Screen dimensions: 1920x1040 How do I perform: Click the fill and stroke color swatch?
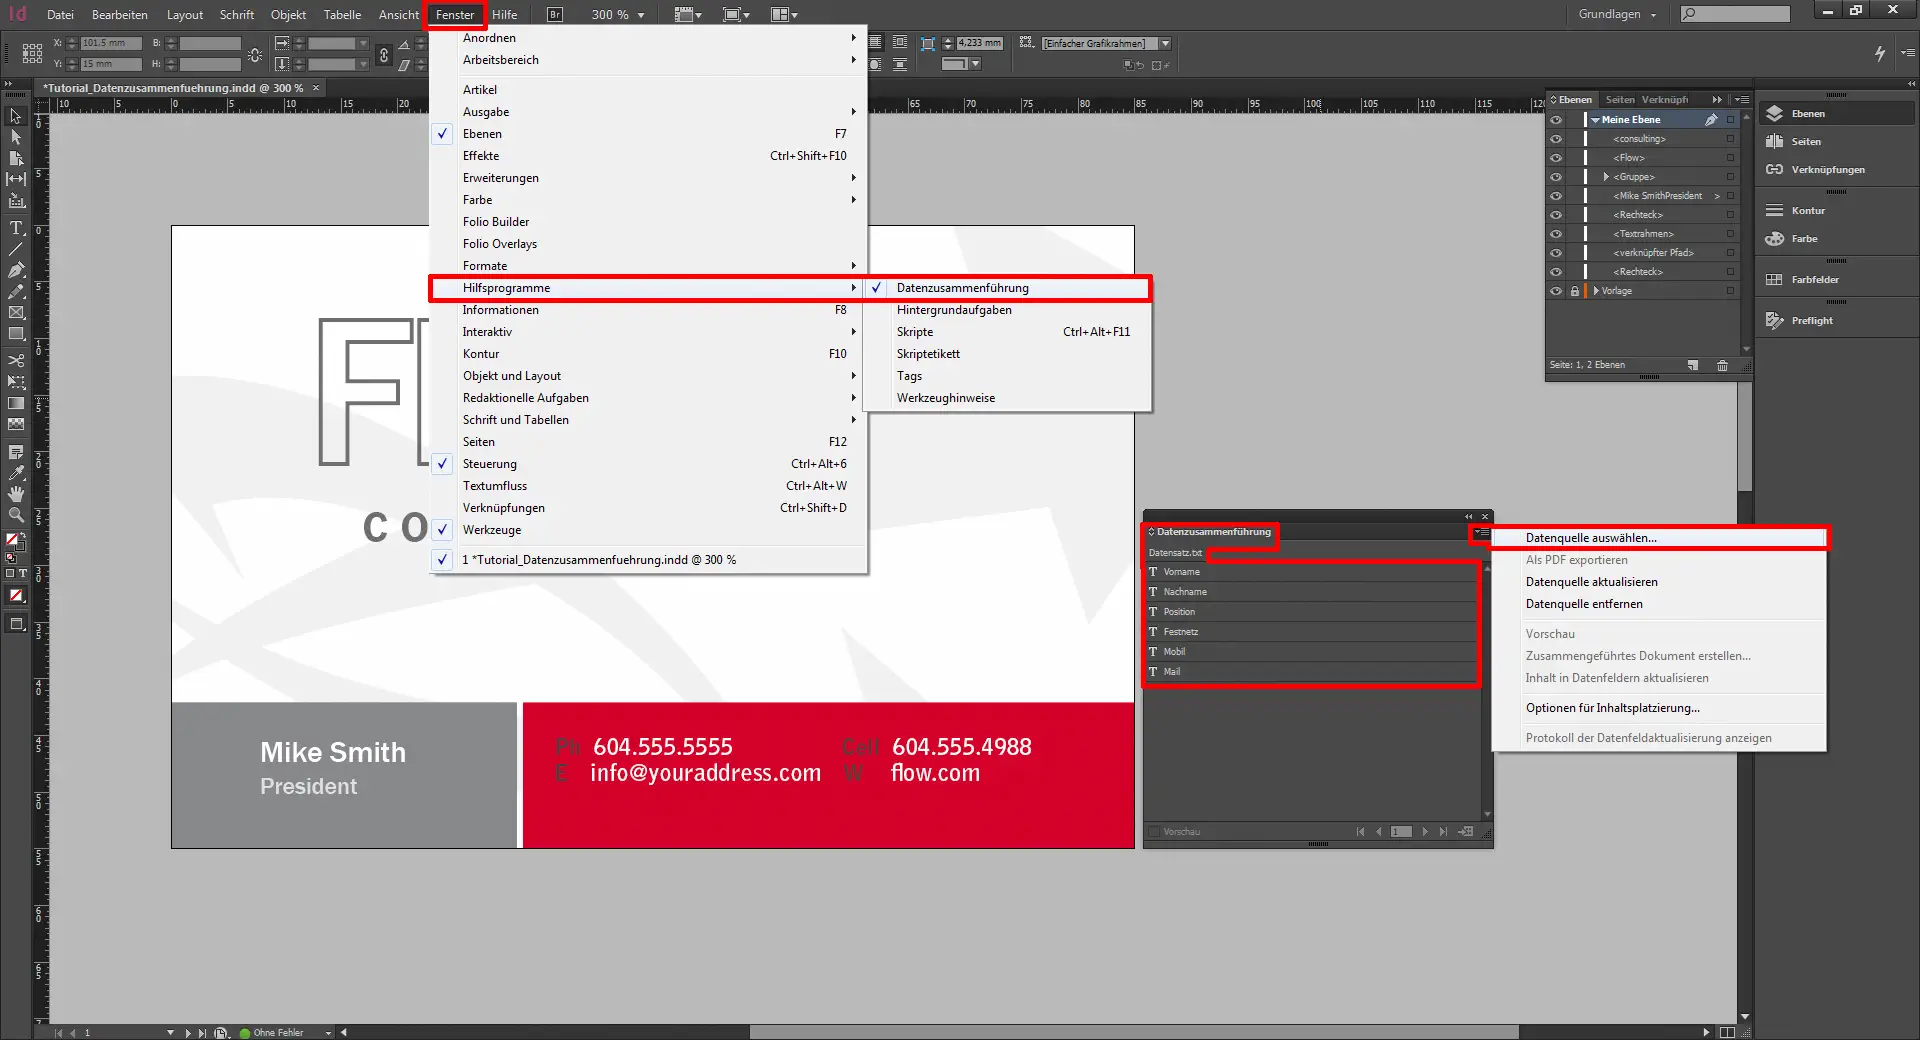click(x=14, y=541)
